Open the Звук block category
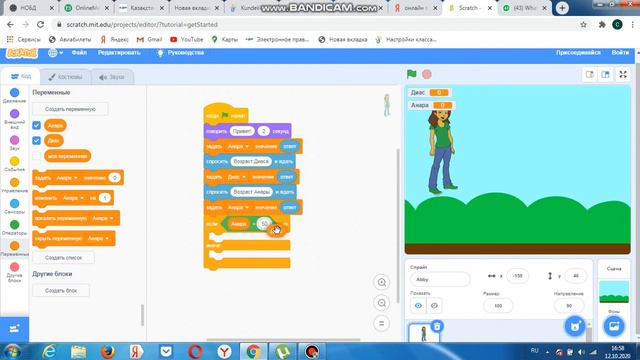The height and width of the screenshot is (360, 640). click(x=14, y=143)
